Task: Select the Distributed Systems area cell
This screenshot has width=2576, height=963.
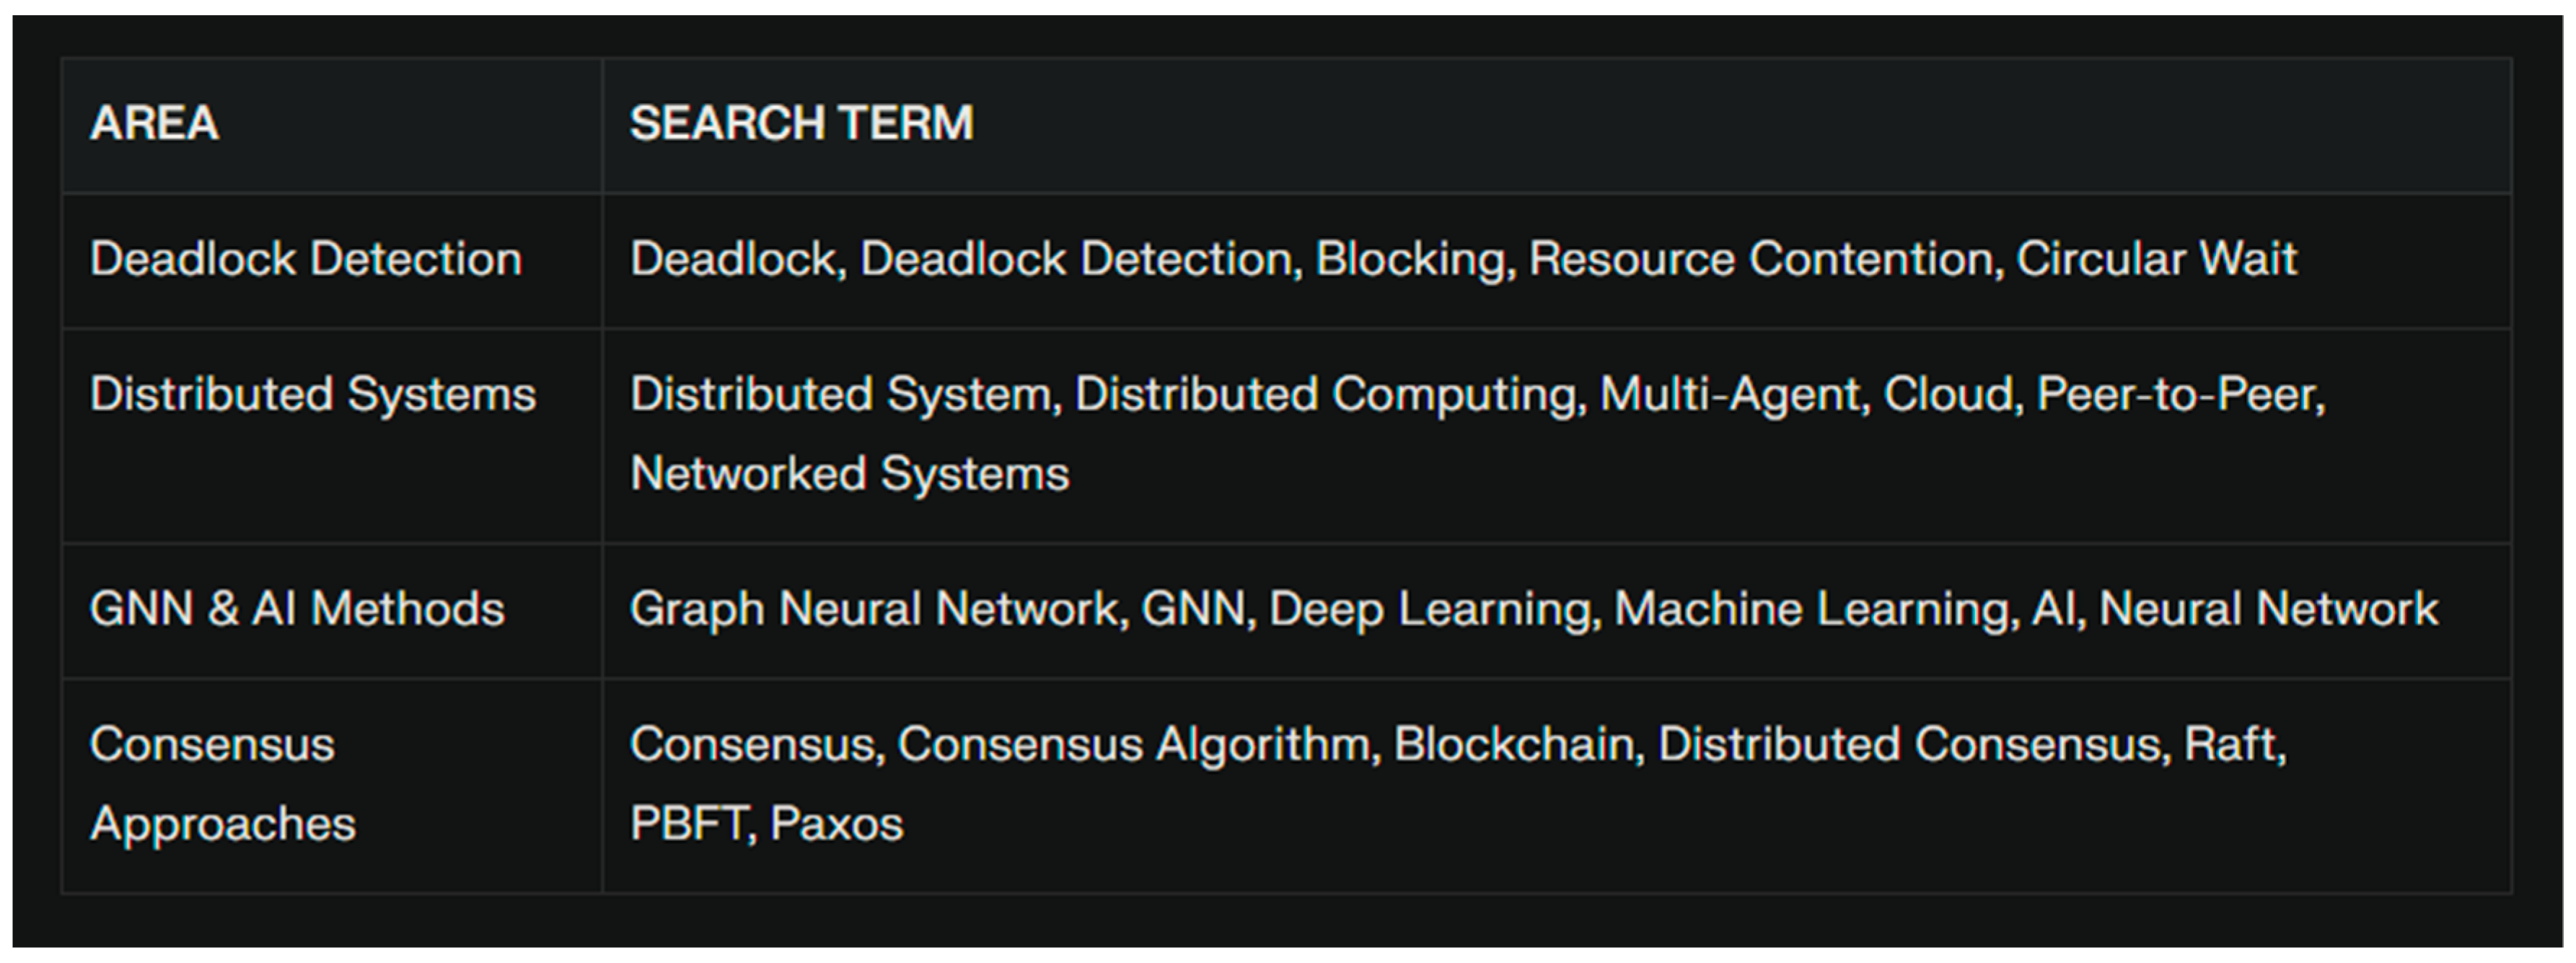Action: 312,394
